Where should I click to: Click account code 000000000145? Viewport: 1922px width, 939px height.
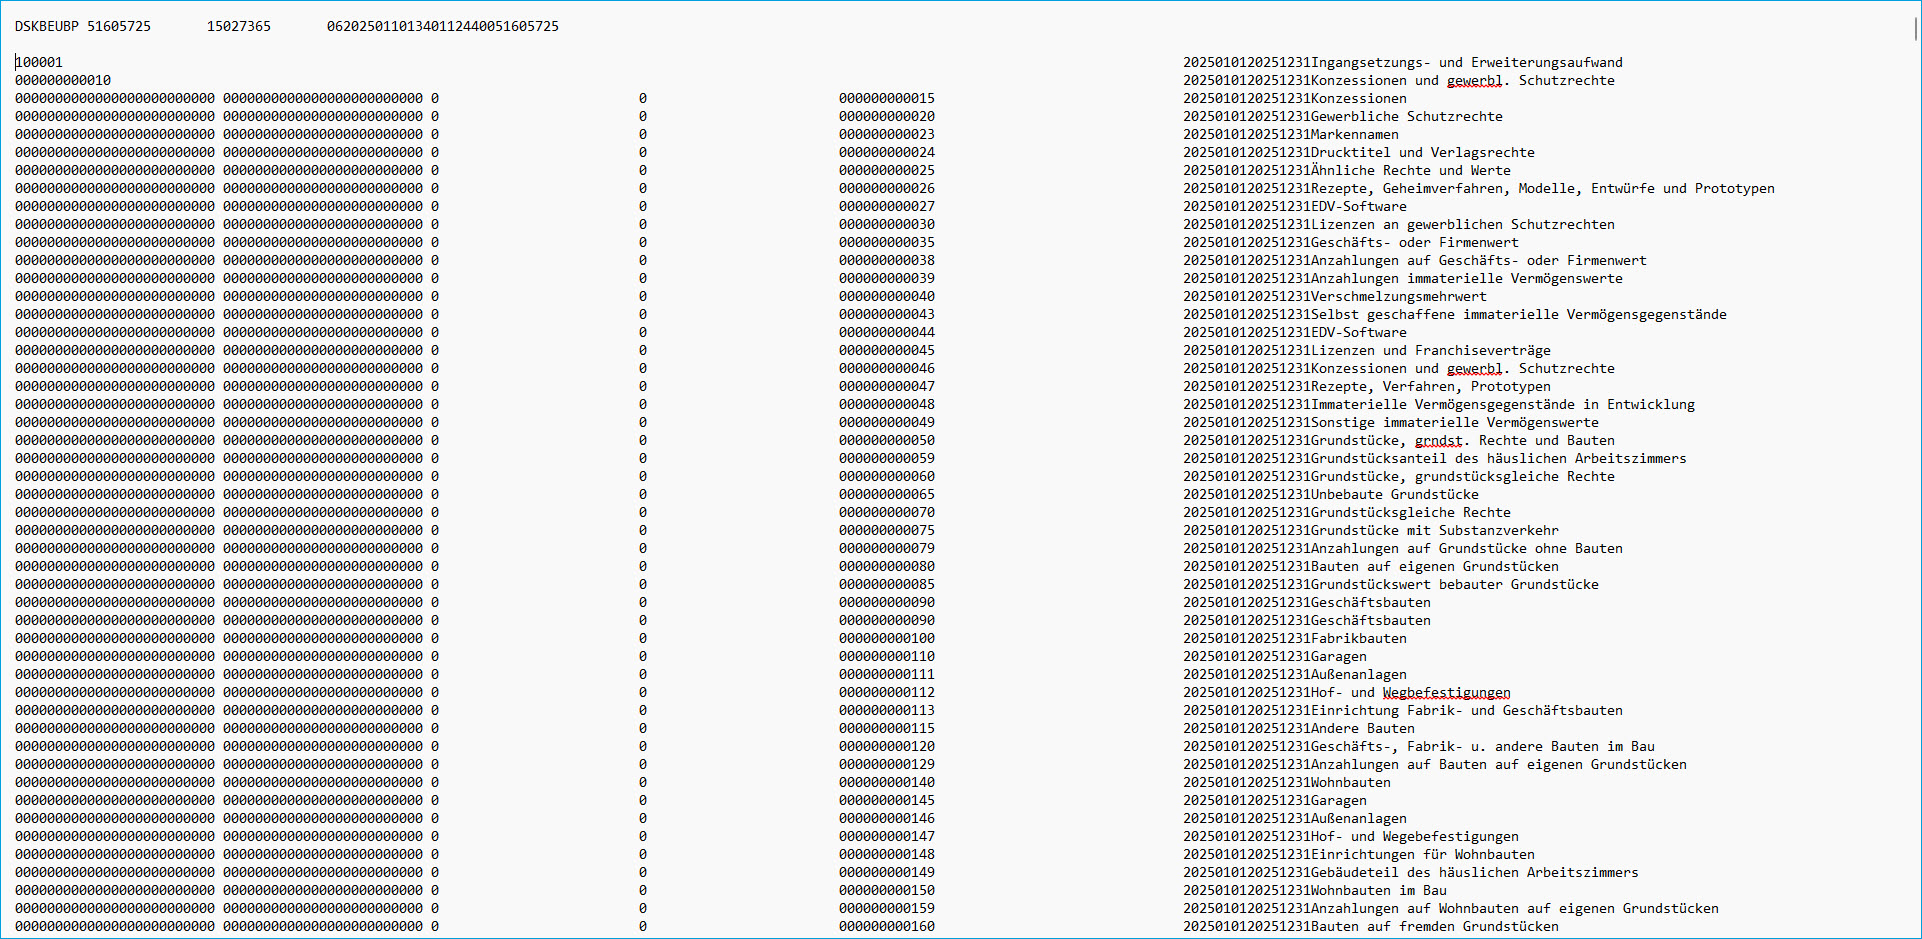coord(887,800)
